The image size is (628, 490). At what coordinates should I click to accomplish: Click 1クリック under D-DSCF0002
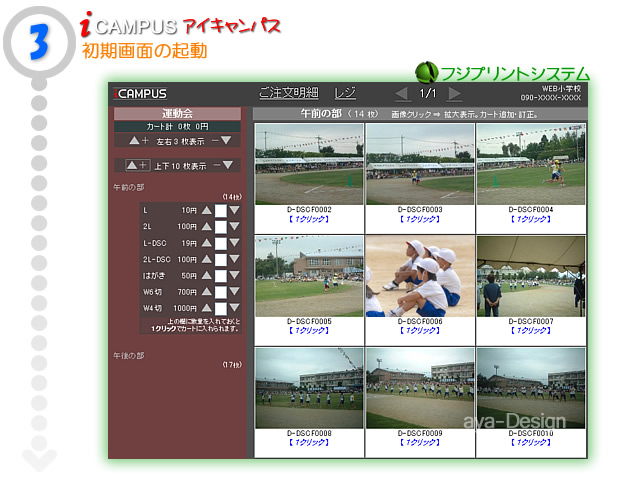click(309, 219)
